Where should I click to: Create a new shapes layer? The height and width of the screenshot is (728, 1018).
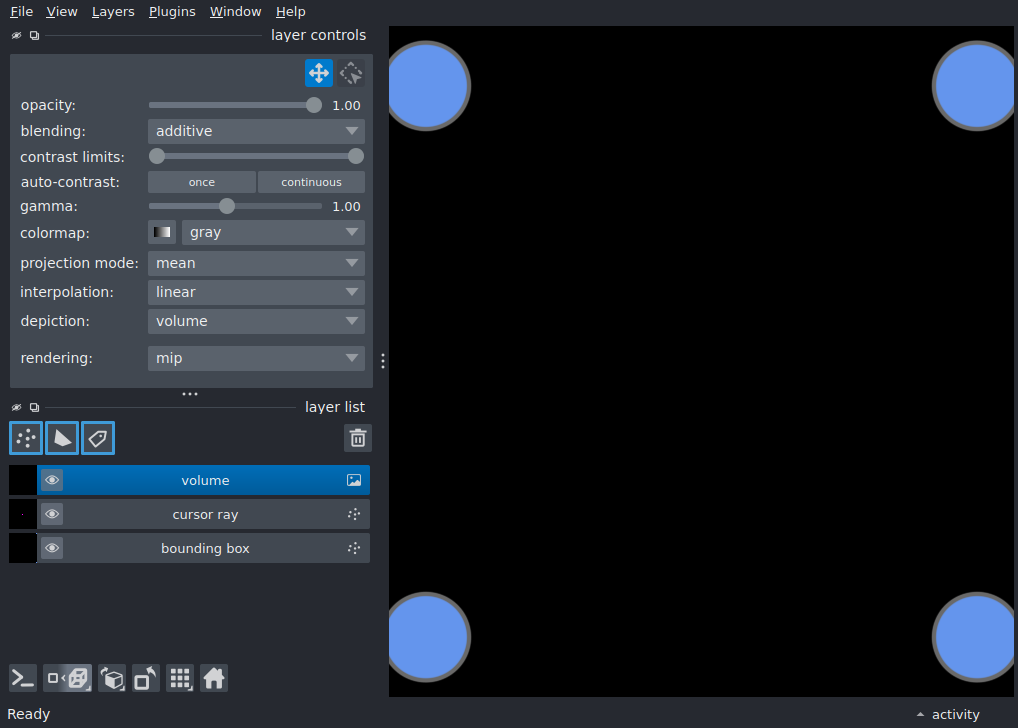[62, 438]
